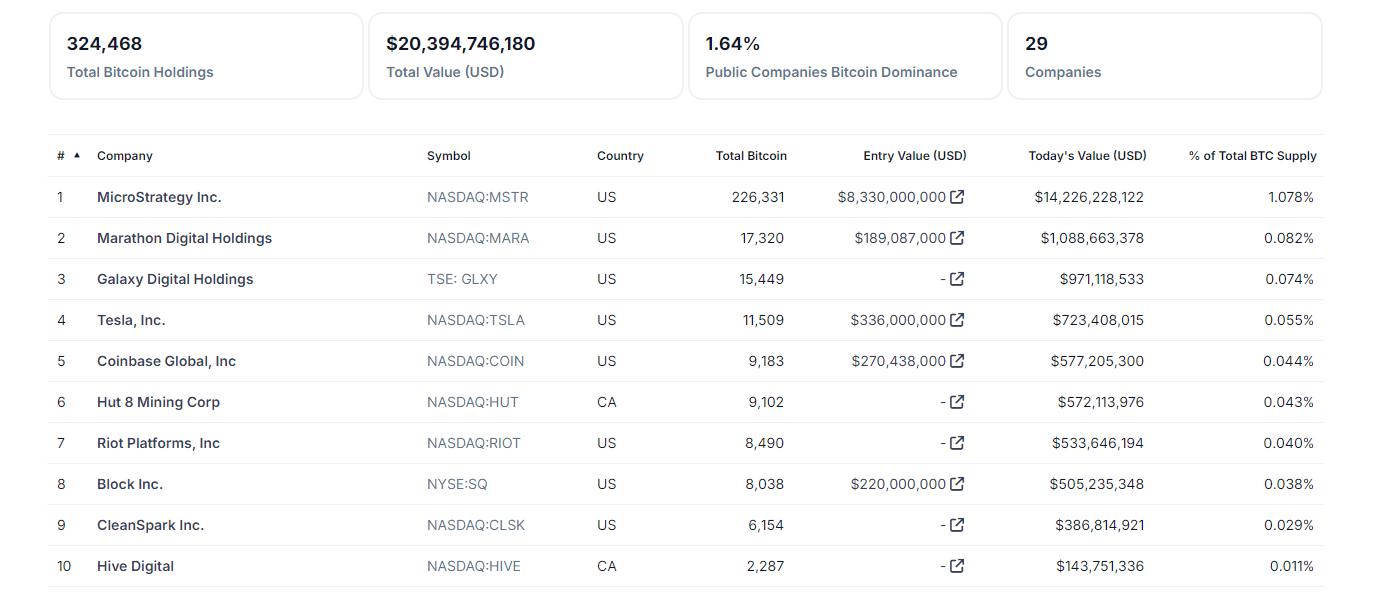Sort table by Symbol column header
The height and width of the screenshot is (592, 1375).
pos(449,156)
